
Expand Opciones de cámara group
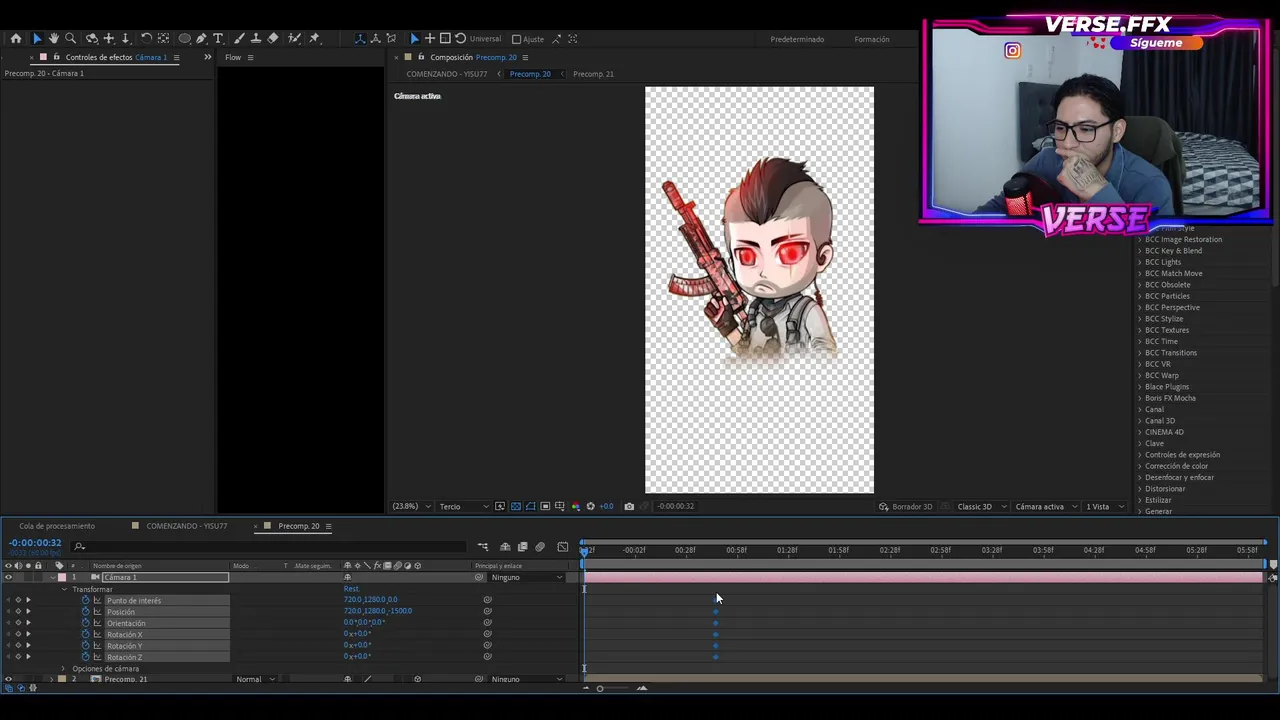coord(64,669)
